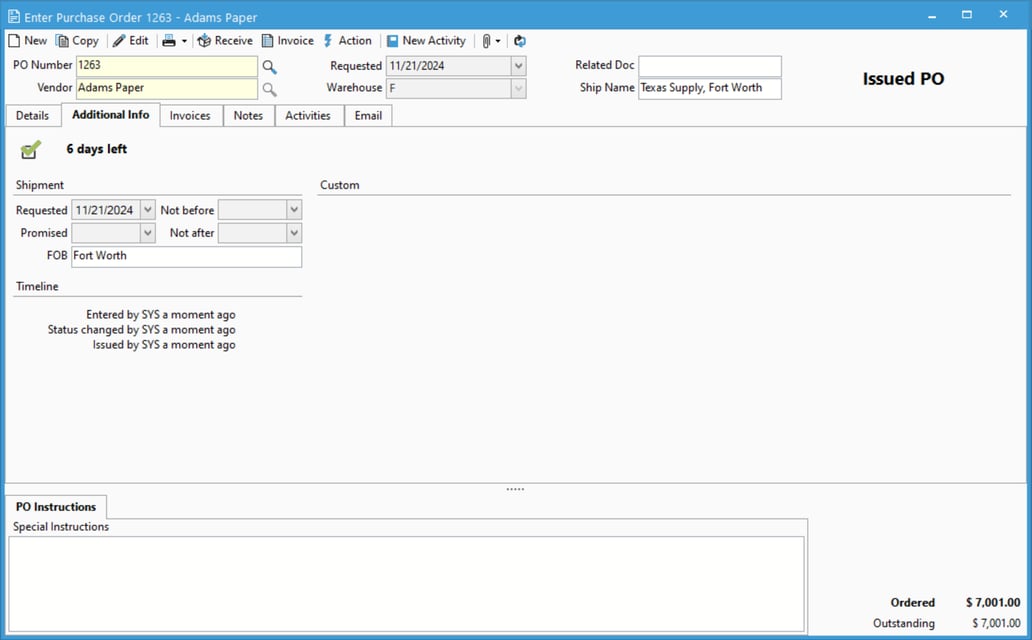Click inside the Special Instructions text area

406,585
